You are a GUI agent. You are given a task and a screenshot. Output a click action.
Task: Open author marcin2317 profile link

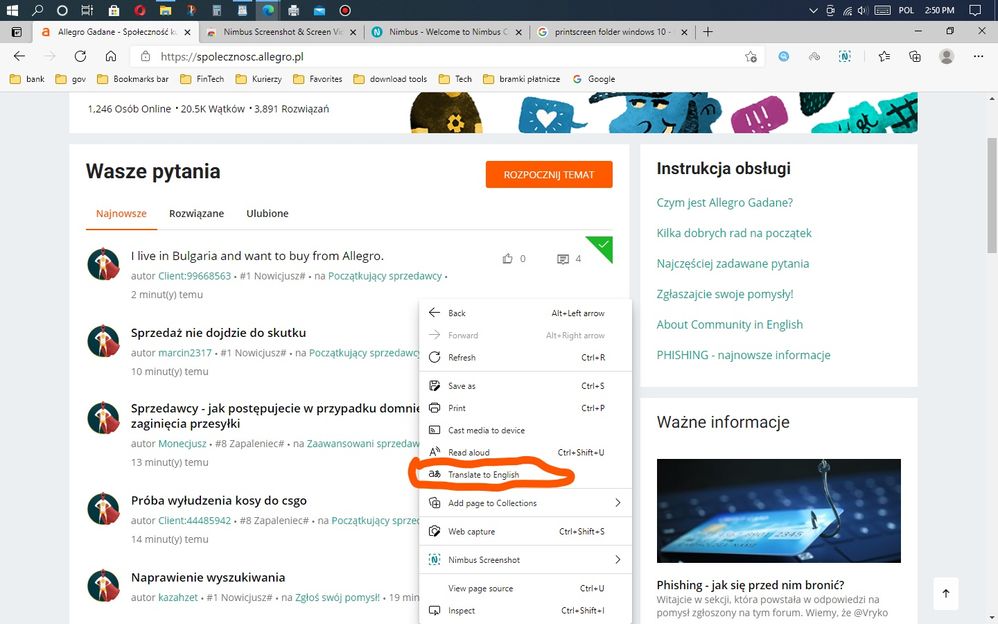185,353
